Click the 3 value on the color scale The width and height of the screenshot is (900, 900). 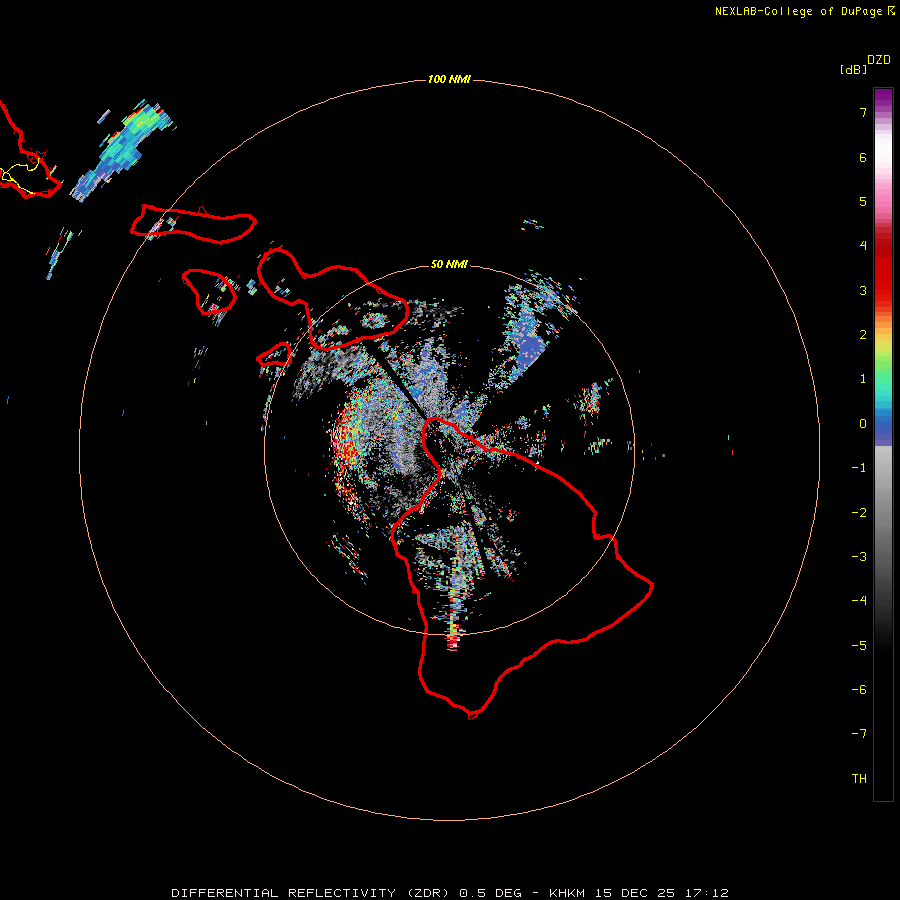point(863,290)
